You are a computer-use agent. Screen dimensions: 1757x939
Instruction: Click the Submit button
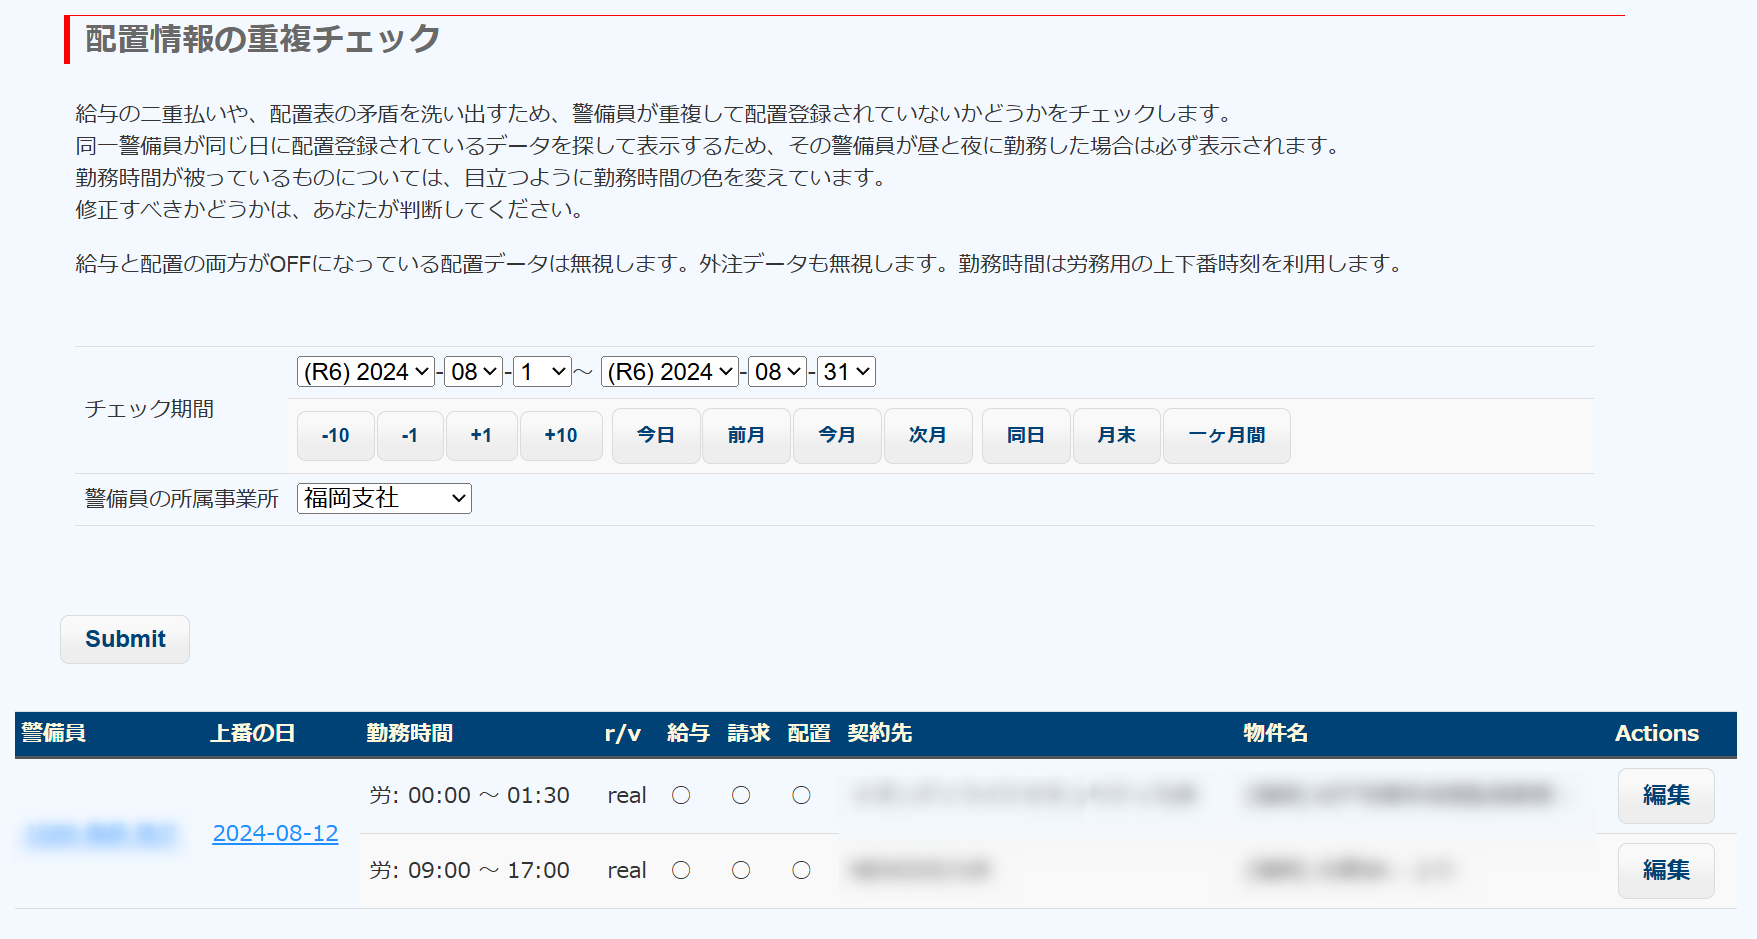click(x=125, y=639)
